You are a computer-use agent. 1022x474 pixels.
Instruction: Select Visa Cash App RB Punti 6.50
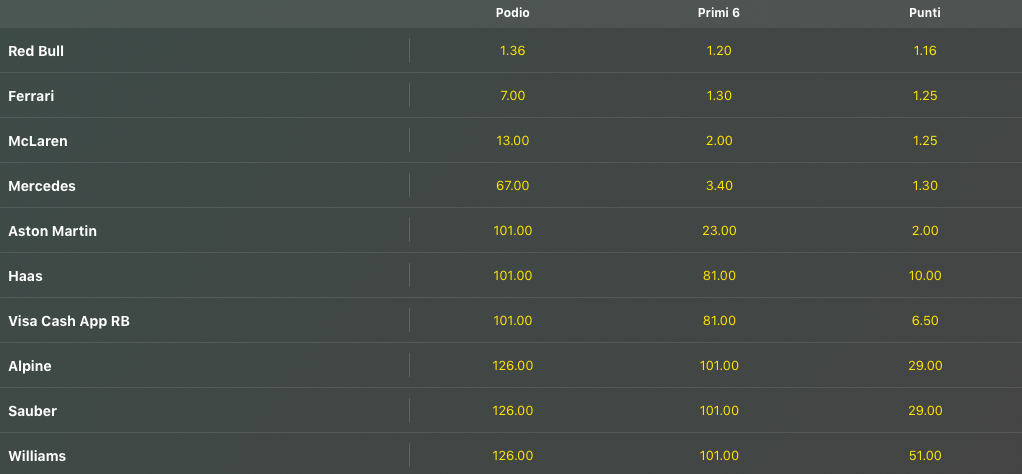pyautogui.click(x=925, y=321)
